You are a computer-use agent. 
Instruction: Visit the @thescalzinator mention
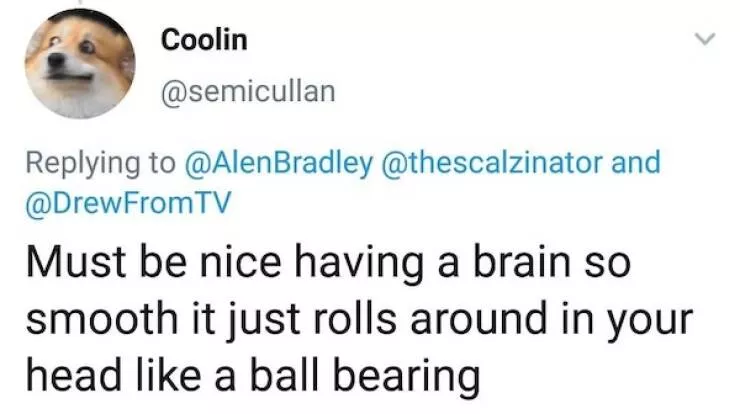tap(494, 163)
